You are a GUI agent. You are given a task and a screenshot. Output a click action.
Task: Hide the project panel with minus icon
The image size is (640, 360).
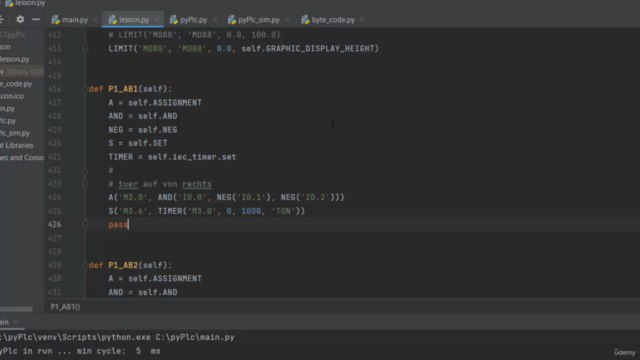tap(36, 19)
